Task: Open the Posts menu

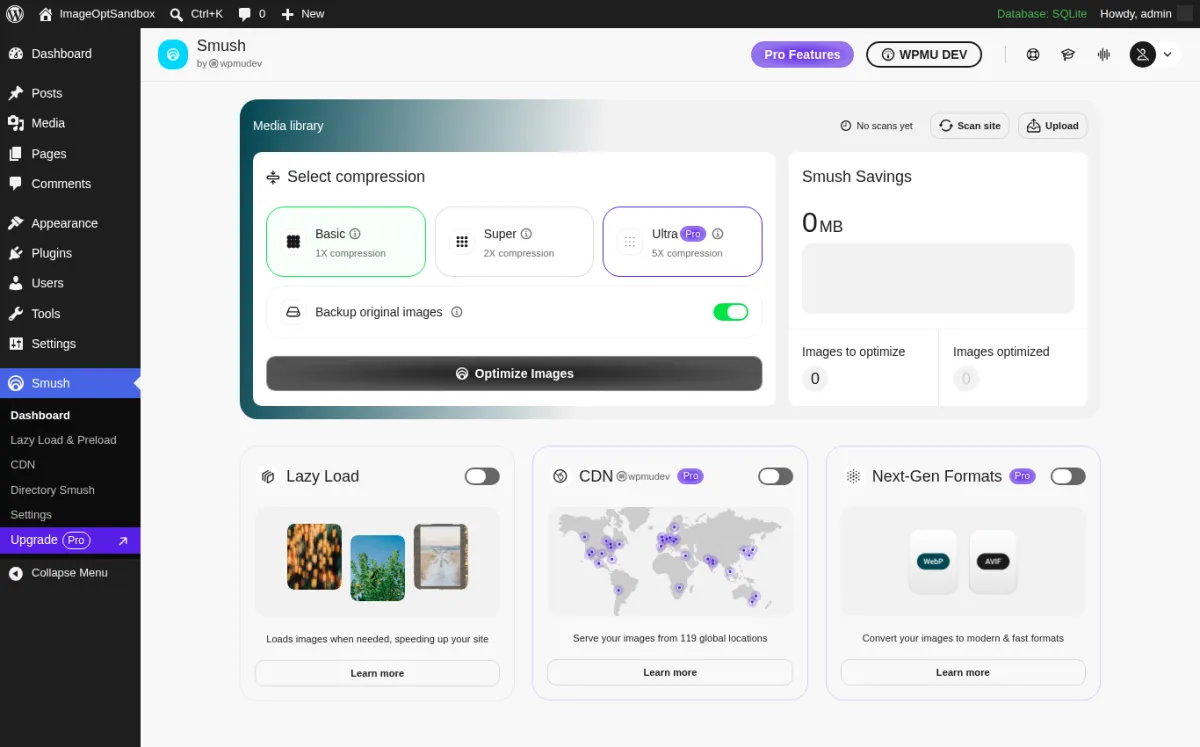Action: tap(70, 93)
